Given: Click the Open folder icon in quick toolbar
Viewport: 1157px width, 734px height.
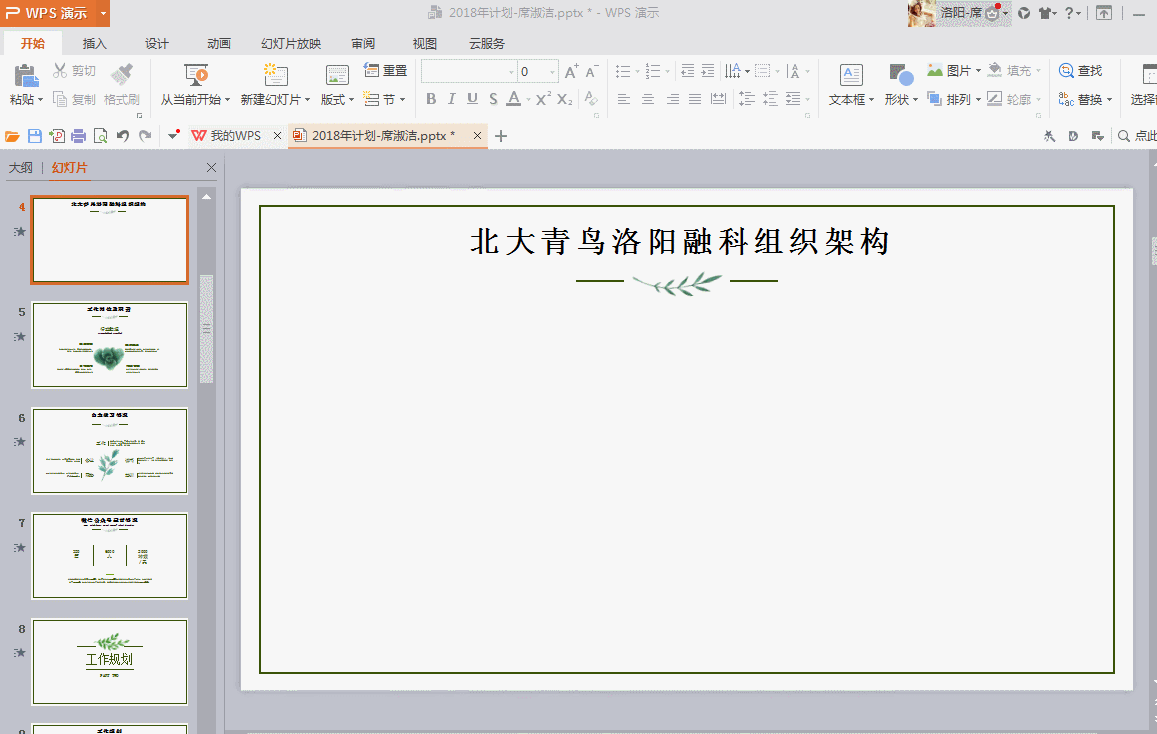Looking at the screenshot, I should click(12, 136).
